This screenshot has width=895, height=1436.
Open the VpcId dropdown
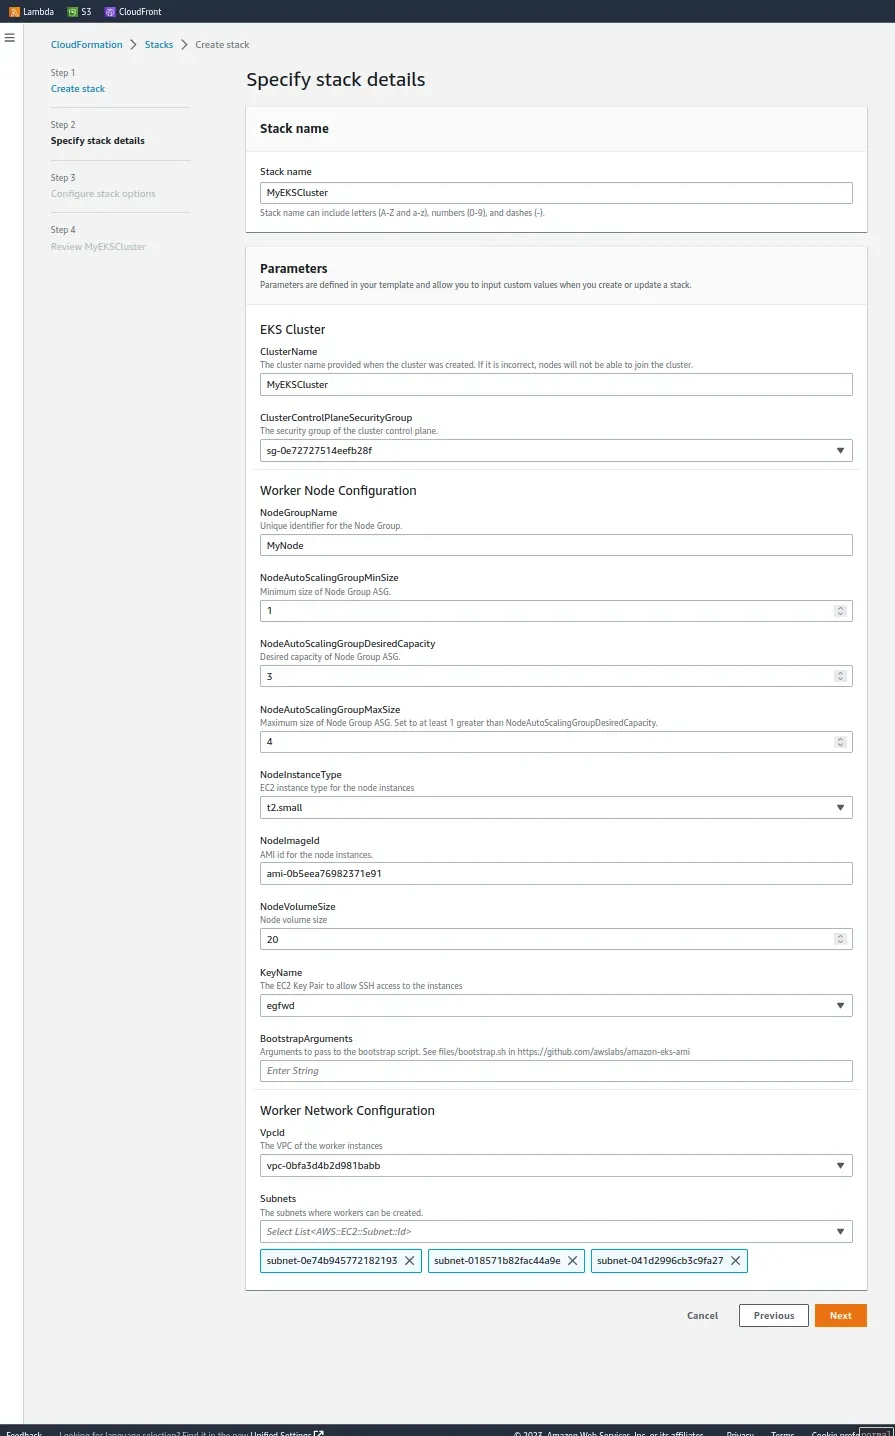coord(840,1166)
